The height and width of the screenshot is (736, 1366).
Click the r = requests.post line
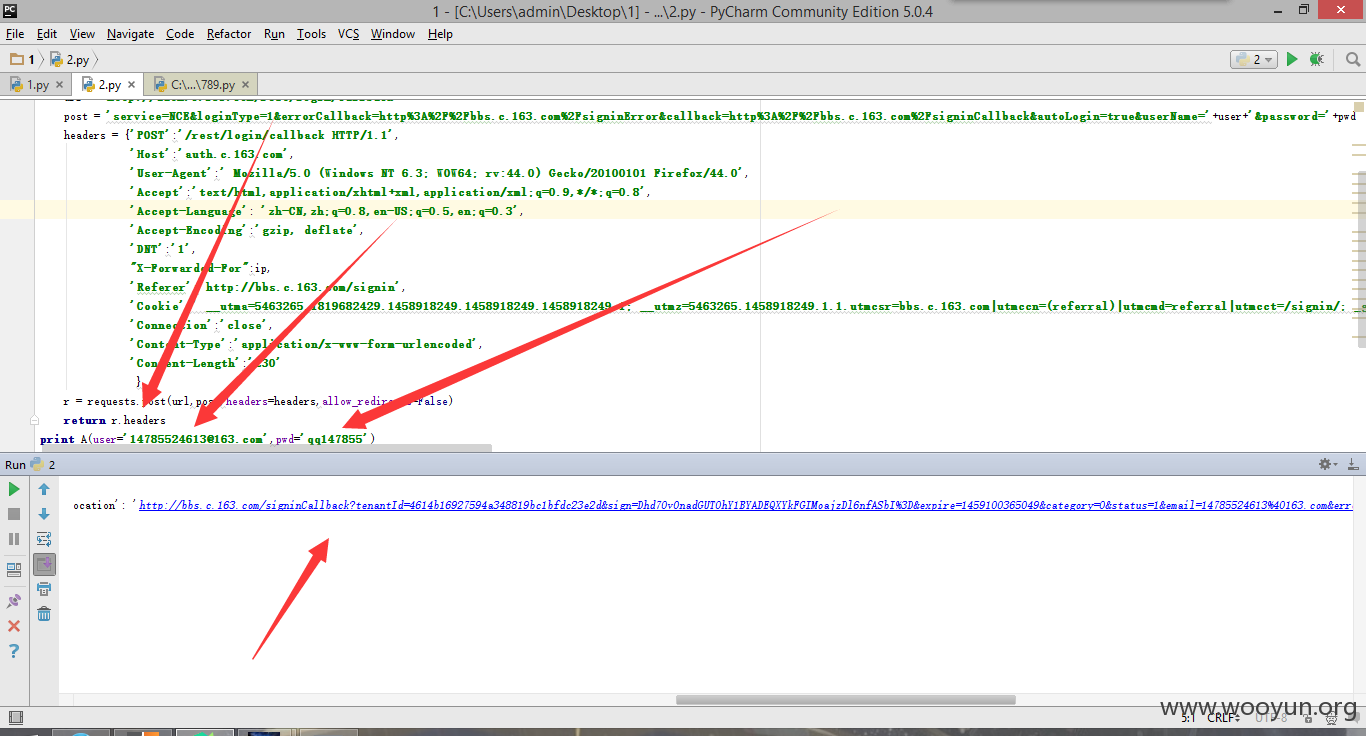tap(258, 401)
